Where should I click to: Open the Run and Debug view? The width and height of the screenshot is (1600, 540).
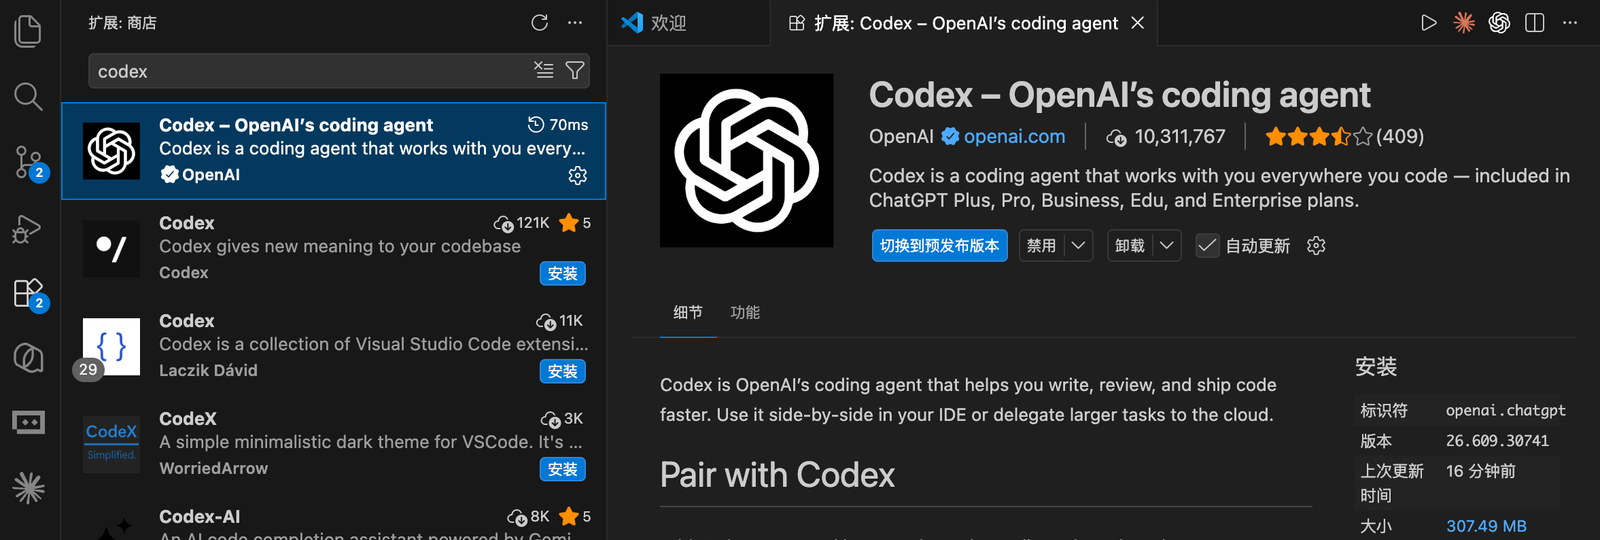(x=27, y=228)
